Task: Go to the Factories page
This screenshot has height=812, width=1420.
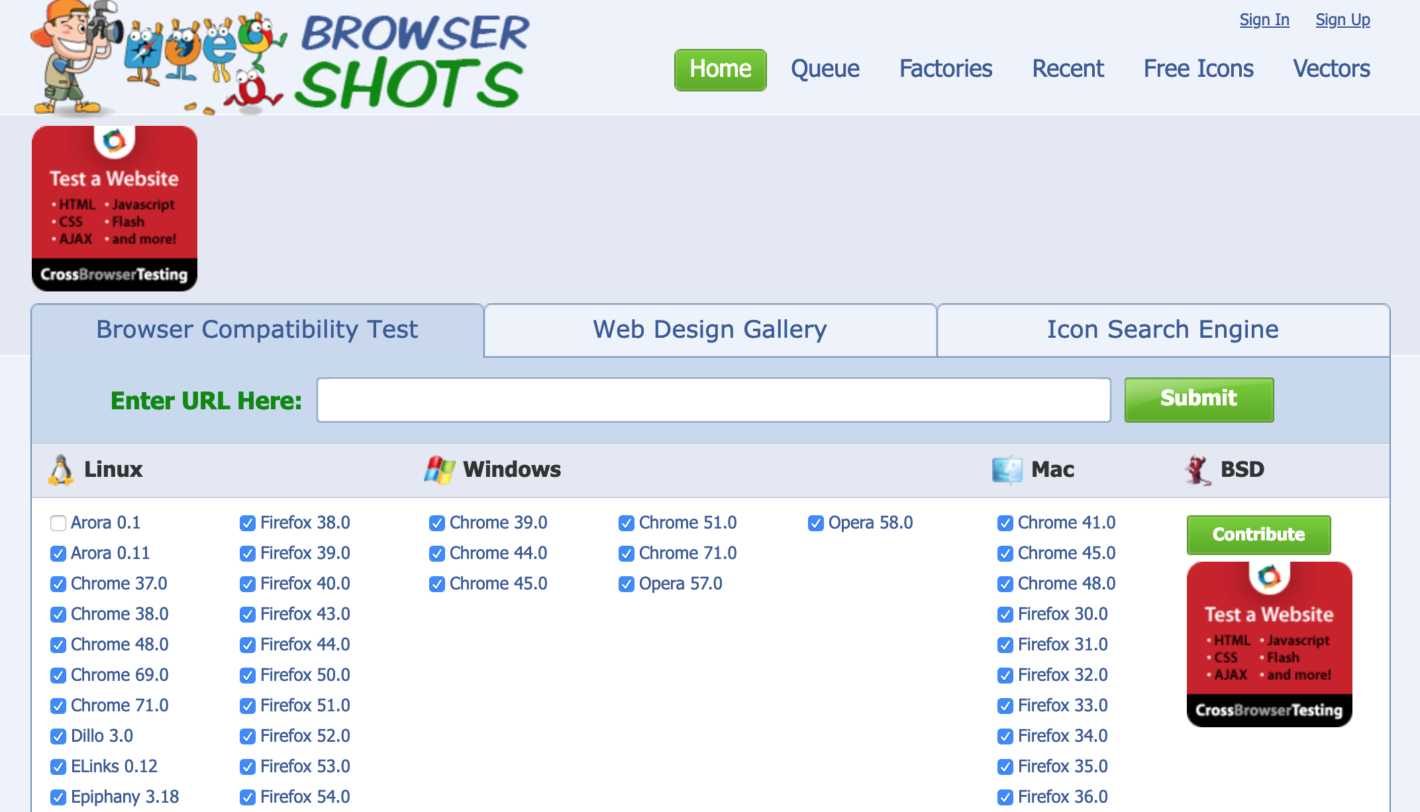Action: (x=945, y=69)
